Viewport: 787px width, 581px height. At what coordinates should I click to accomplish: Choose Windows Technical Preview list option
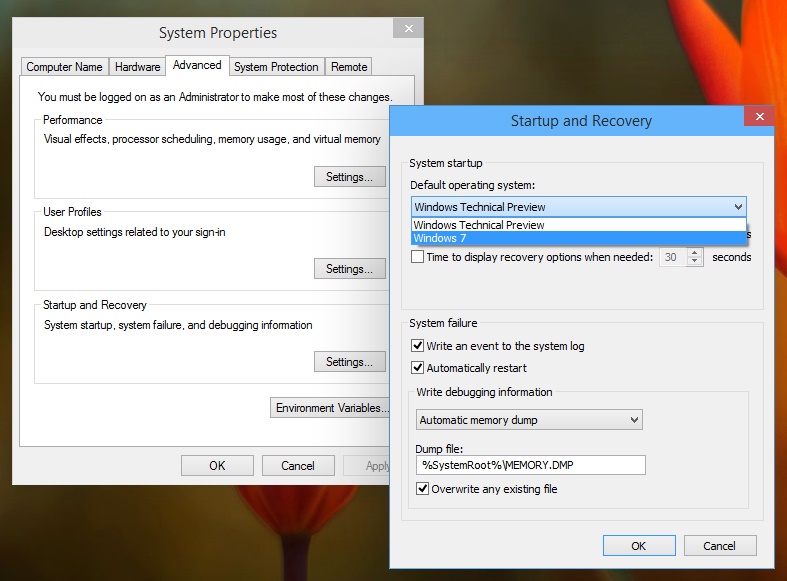(x=579, y=225)
